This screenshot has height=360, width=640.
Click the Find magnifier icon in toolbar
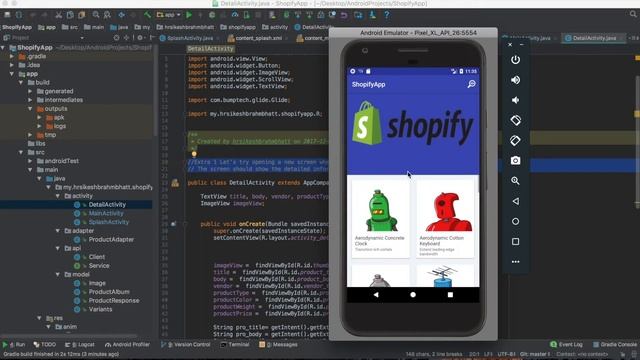point(96,15)
